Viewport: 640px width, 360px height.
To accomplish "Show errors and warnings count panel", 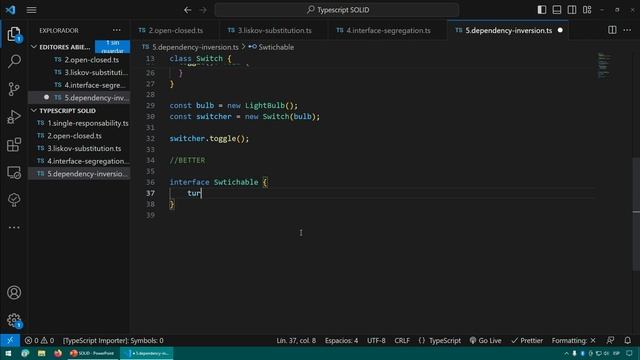I will (39, 340).
